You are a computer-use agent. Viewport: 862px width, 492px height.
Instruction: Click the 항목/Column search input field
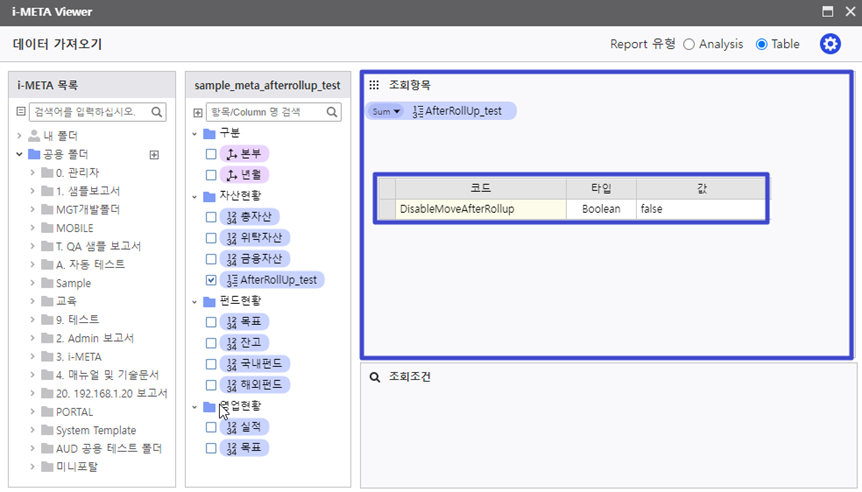pyautogui.click(x=266, y=113)
